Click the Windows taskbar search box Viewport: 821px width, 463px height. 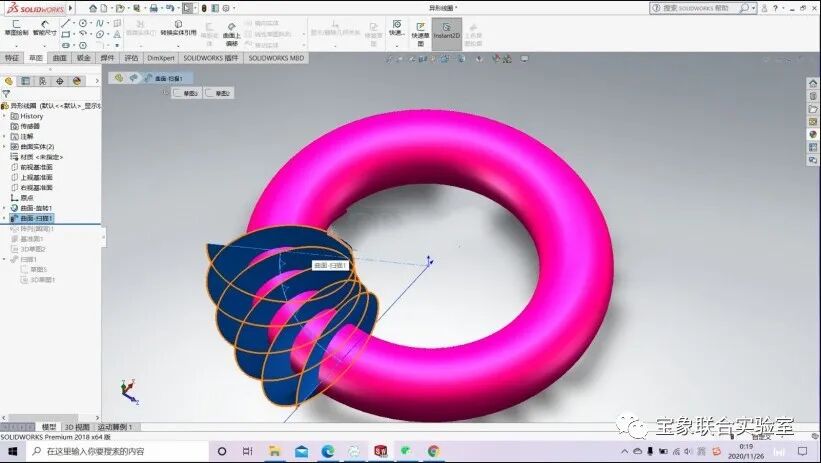(119, 451)
